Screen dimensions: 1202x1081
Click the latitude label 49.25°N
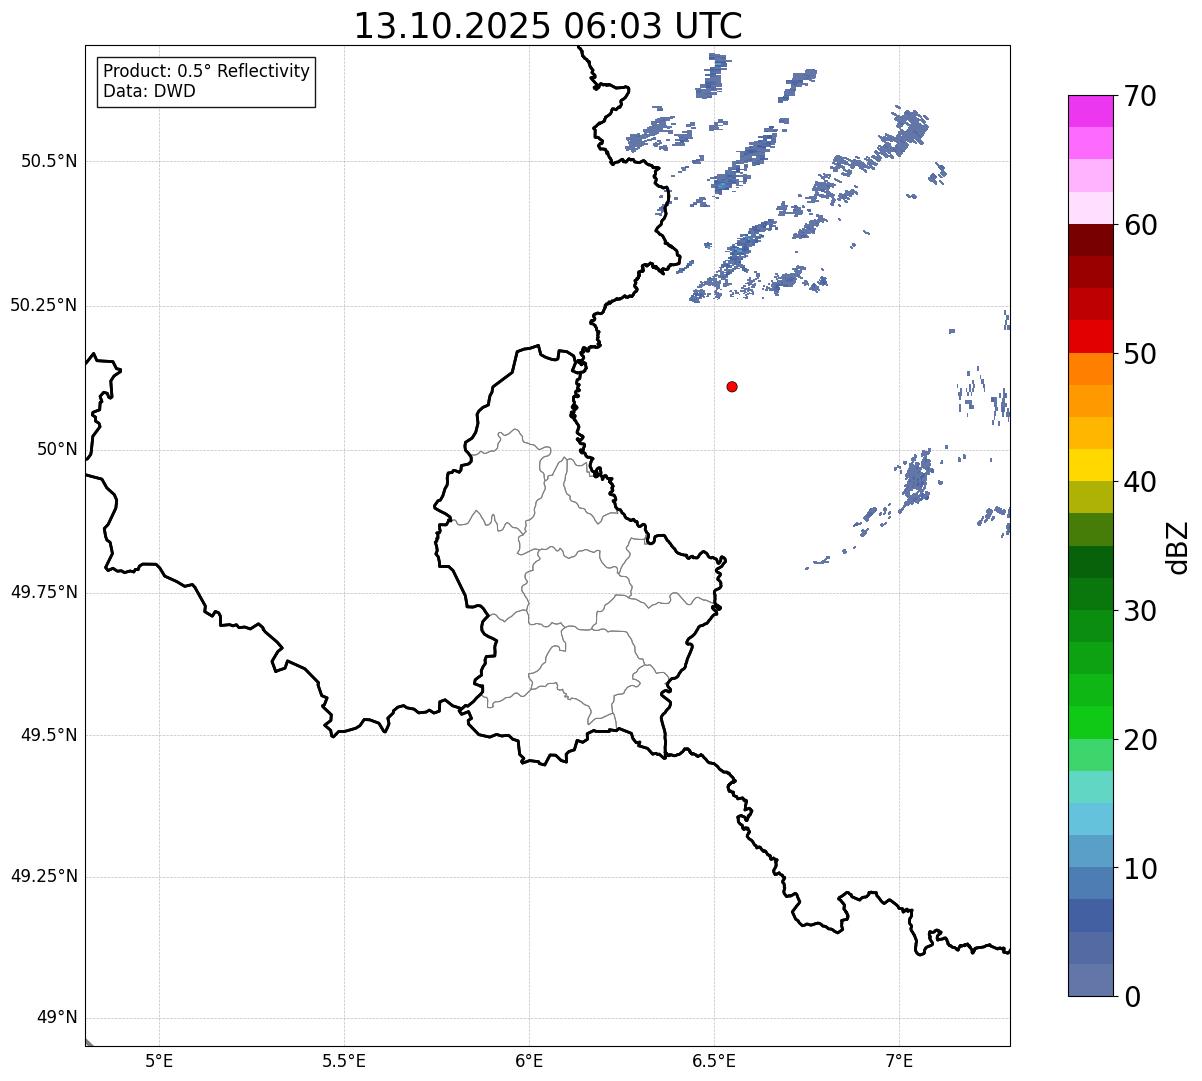[x=43, y=877]
